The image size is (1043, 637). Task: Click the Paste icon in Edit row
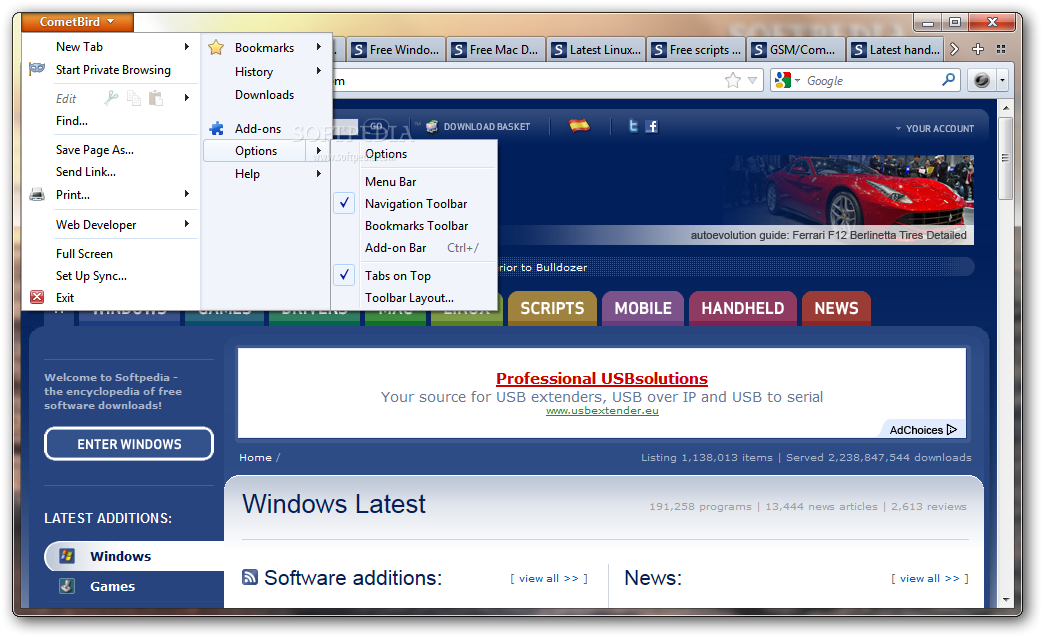tap(156, 98)
